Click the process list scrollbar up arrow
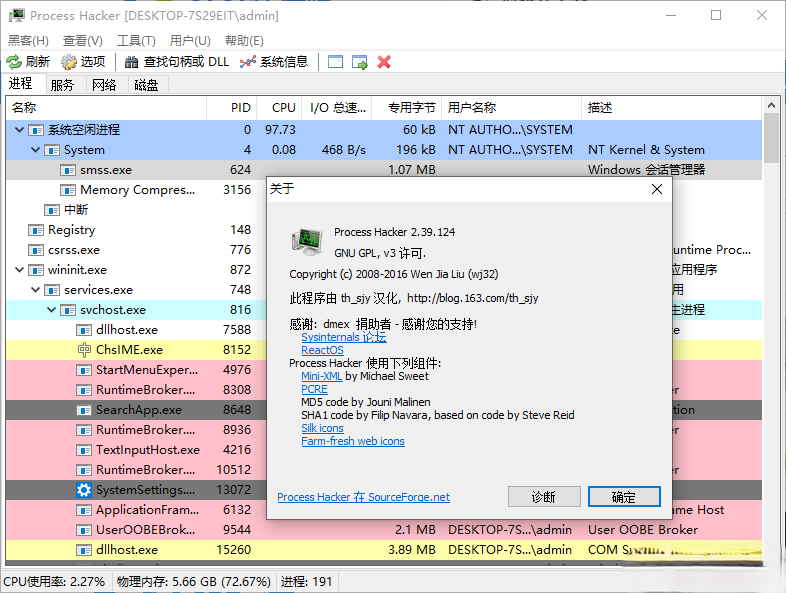Screen dimensions: 786x593 click(x=771, y=105)
